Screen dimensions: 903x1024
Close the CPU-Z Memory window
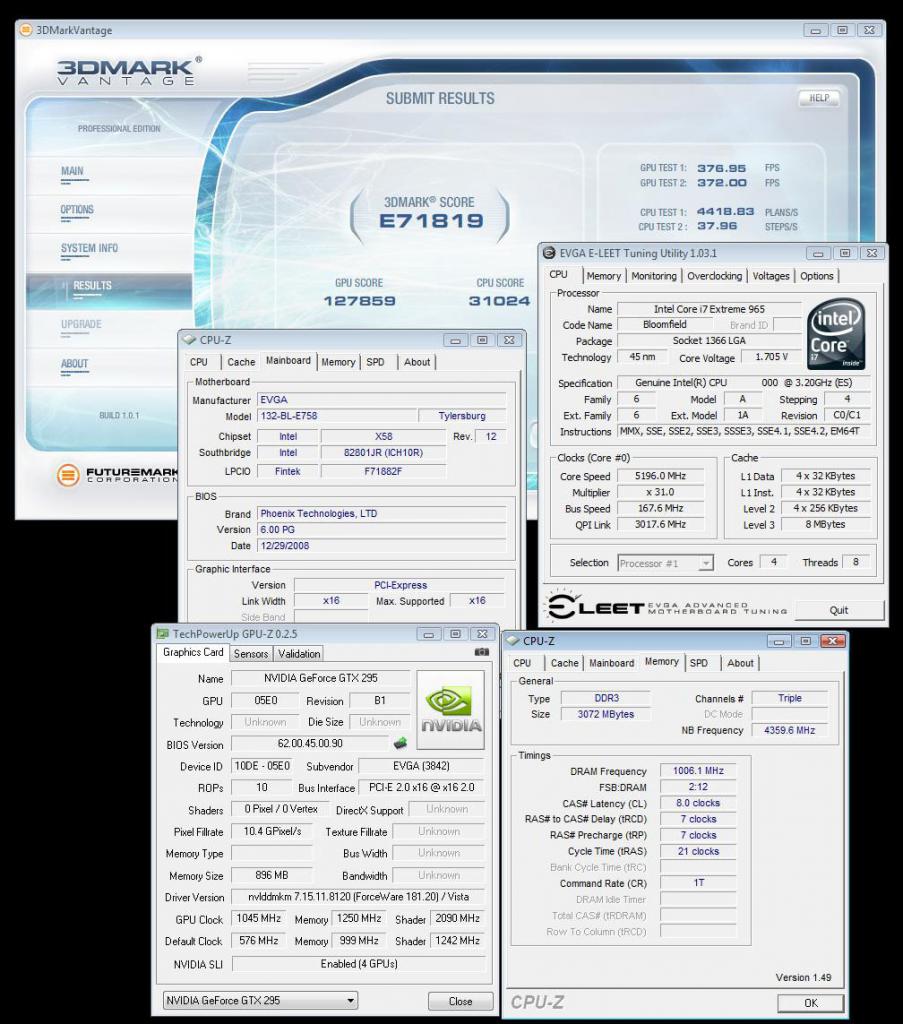pyautogui.click(x=832, y=641)
